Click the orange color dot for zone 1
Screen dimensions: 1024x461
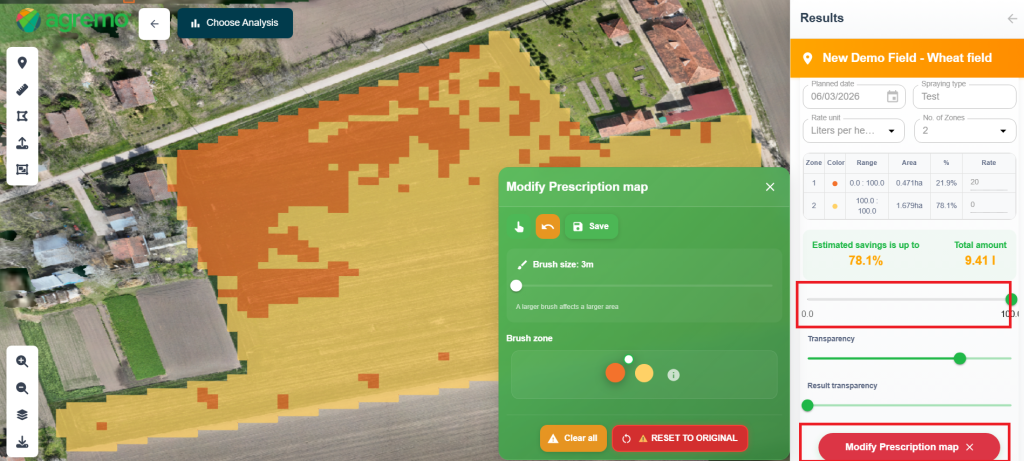click(x=835, y=183)
